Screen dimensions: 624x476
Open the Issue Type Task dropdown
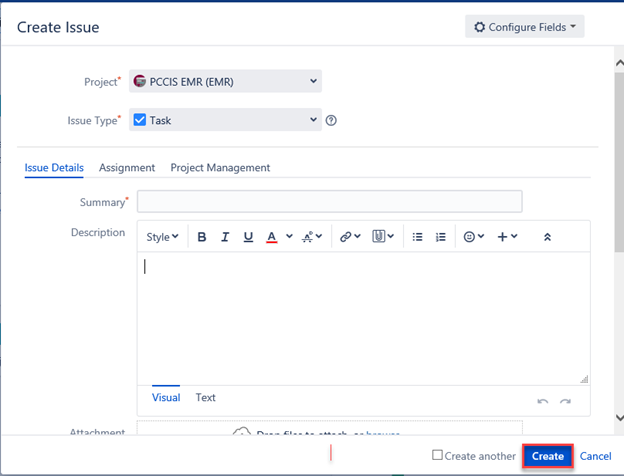pos(225,120)
